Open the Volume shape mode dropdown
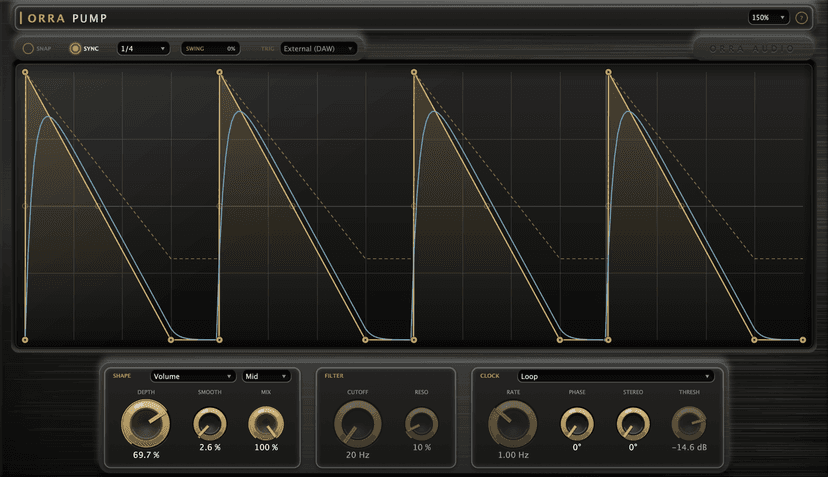 tap(192, 376)
